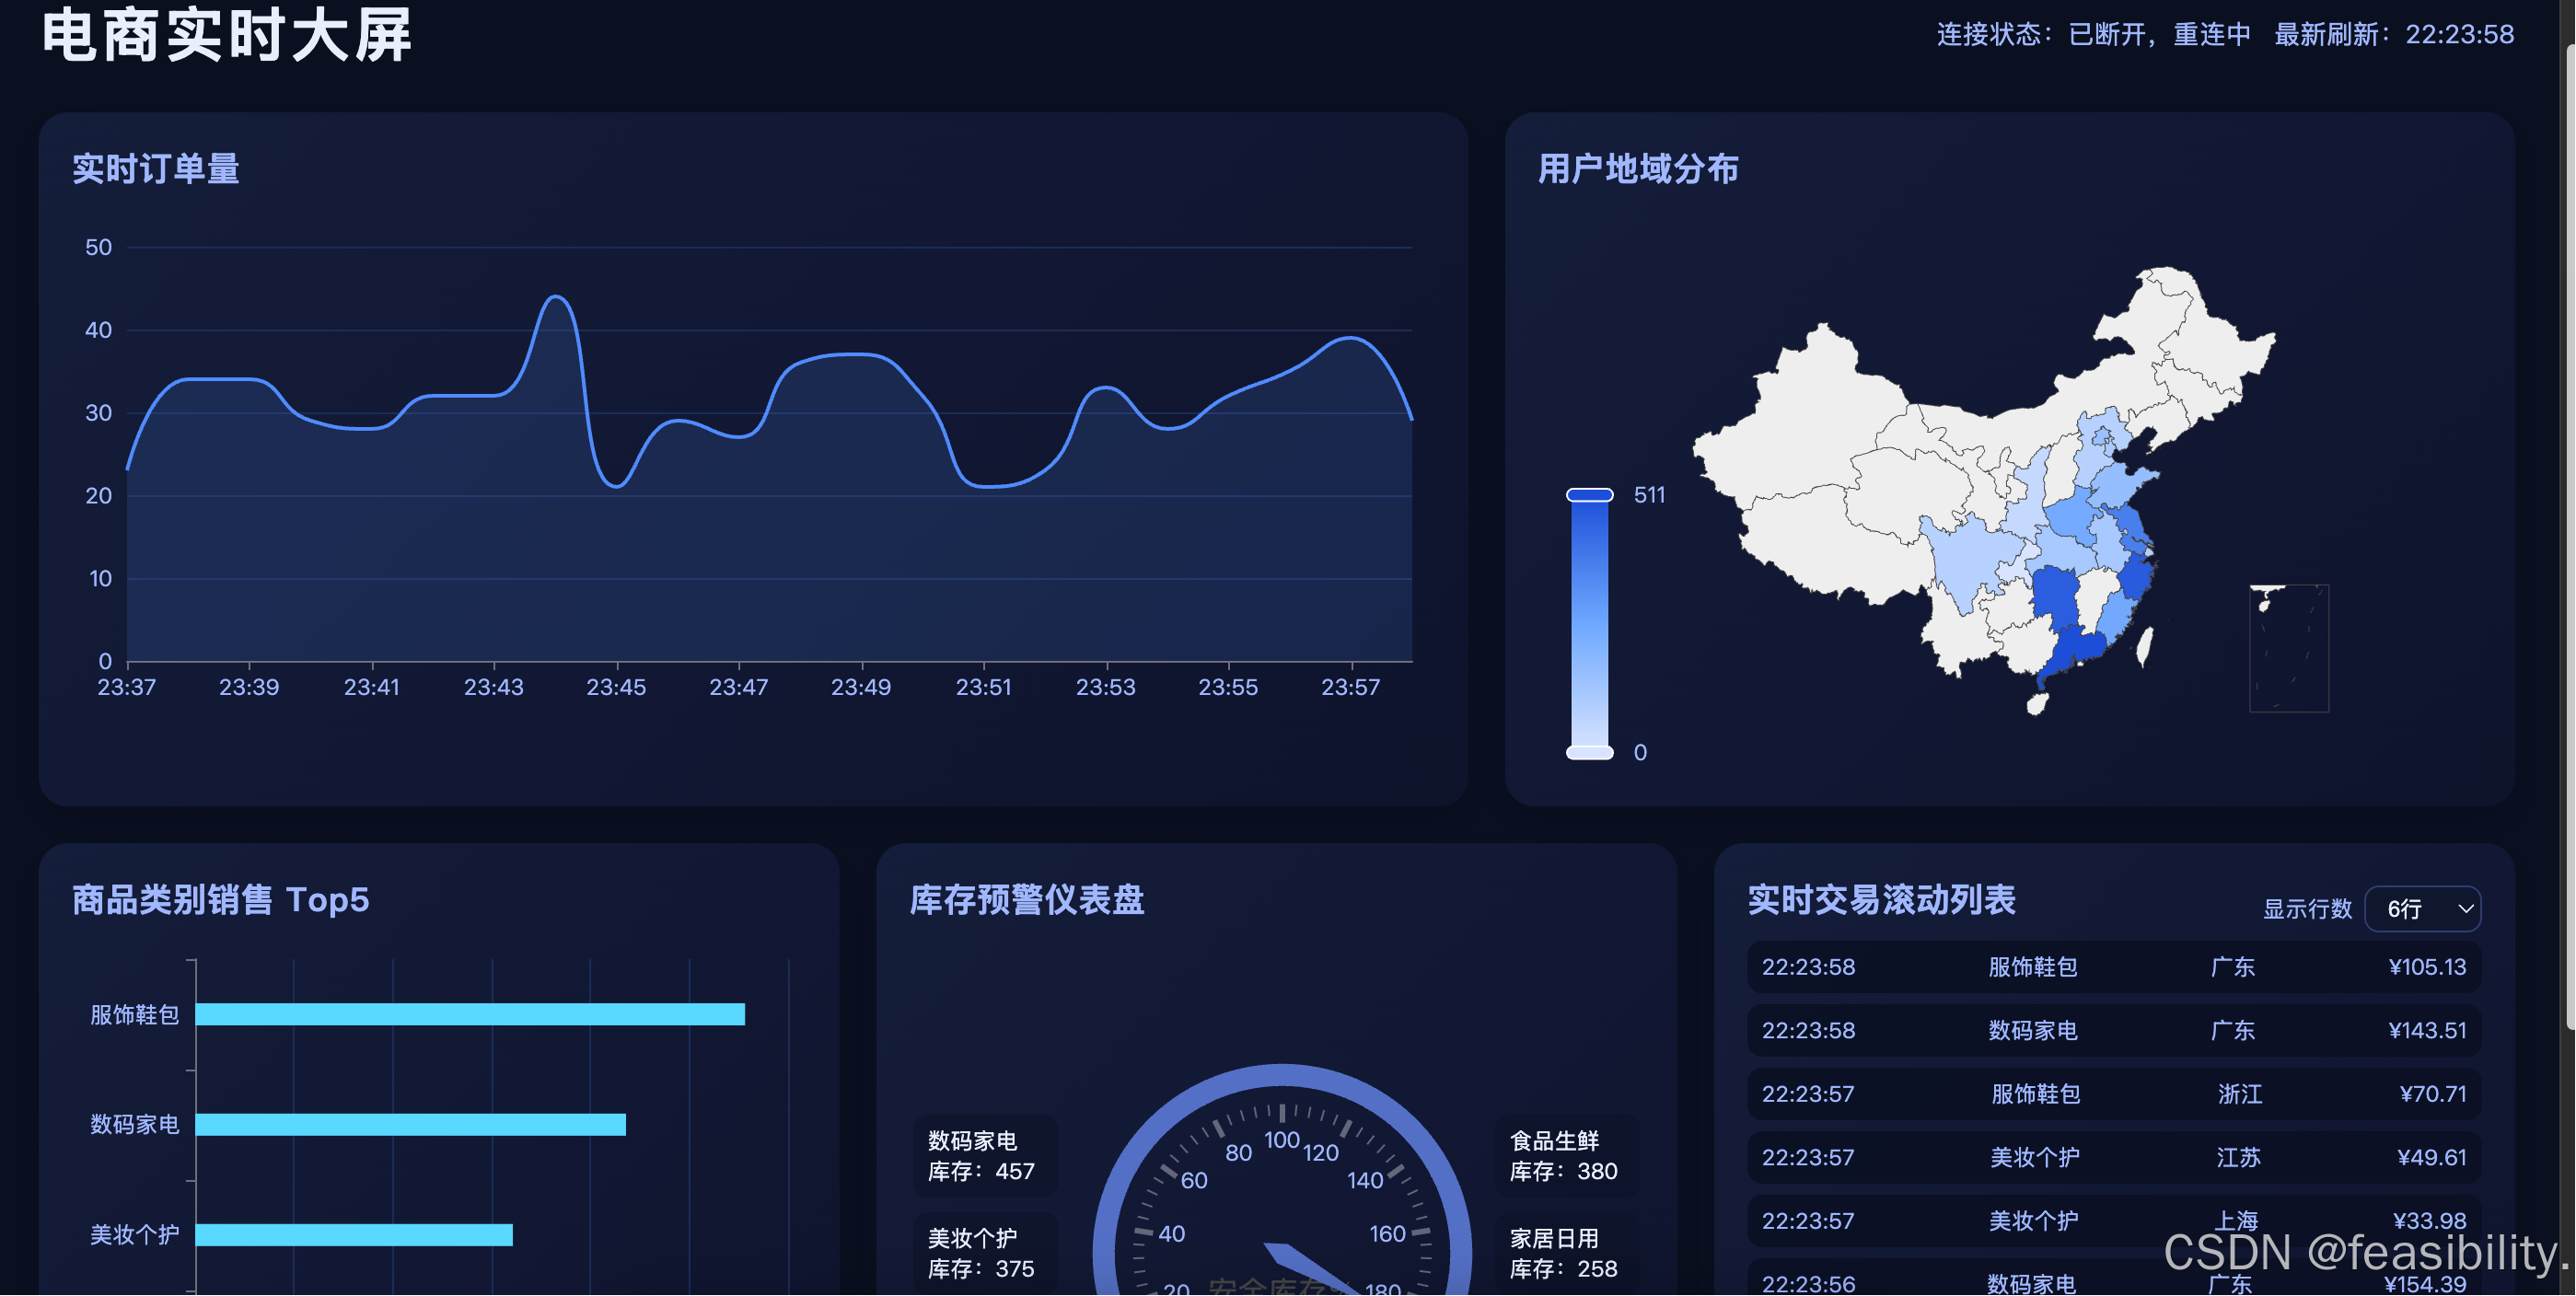Click the dropdown chevron arrow beside 6行
The image size is (2576, 1296).
click(2465, 909)
